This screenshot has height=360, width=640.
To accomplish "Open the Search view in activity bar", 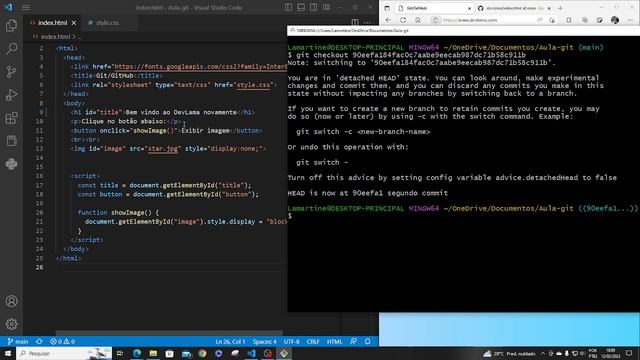I will (11, 49).
